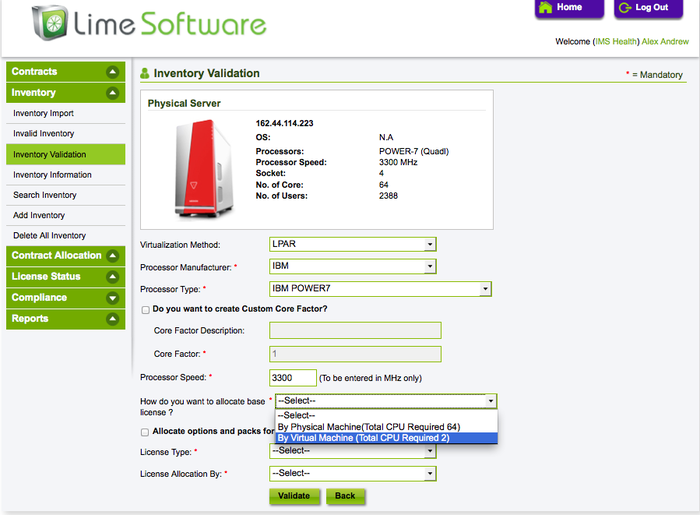
Task: Click the Home button house icon
Action: point(546,8)
